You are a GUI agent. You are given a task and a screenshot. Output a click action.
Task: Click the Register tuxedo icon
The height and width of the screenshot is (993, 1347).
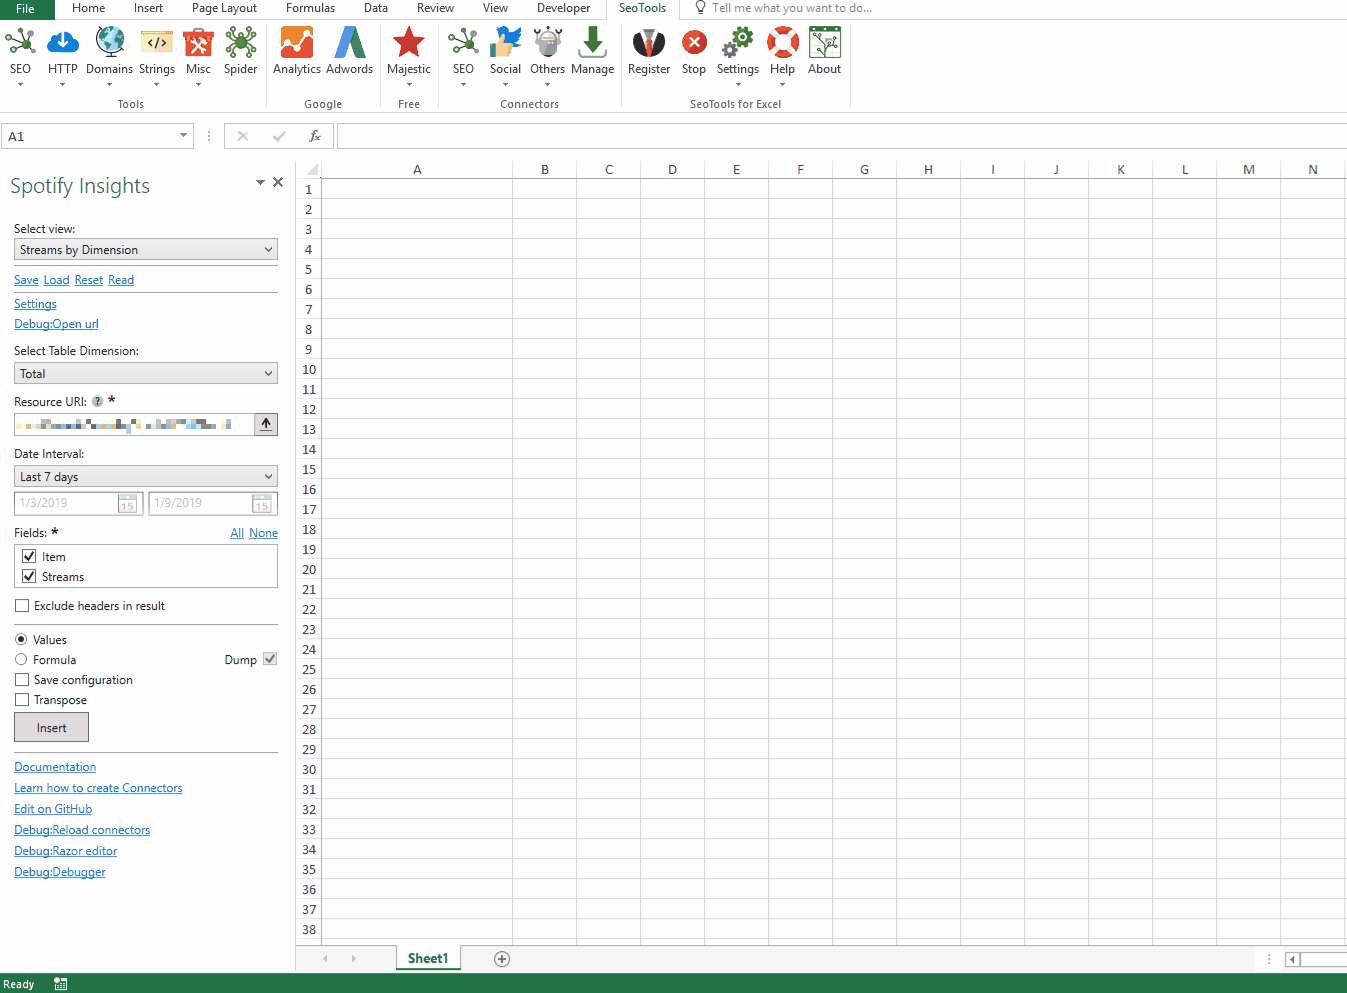coord(649,43)
